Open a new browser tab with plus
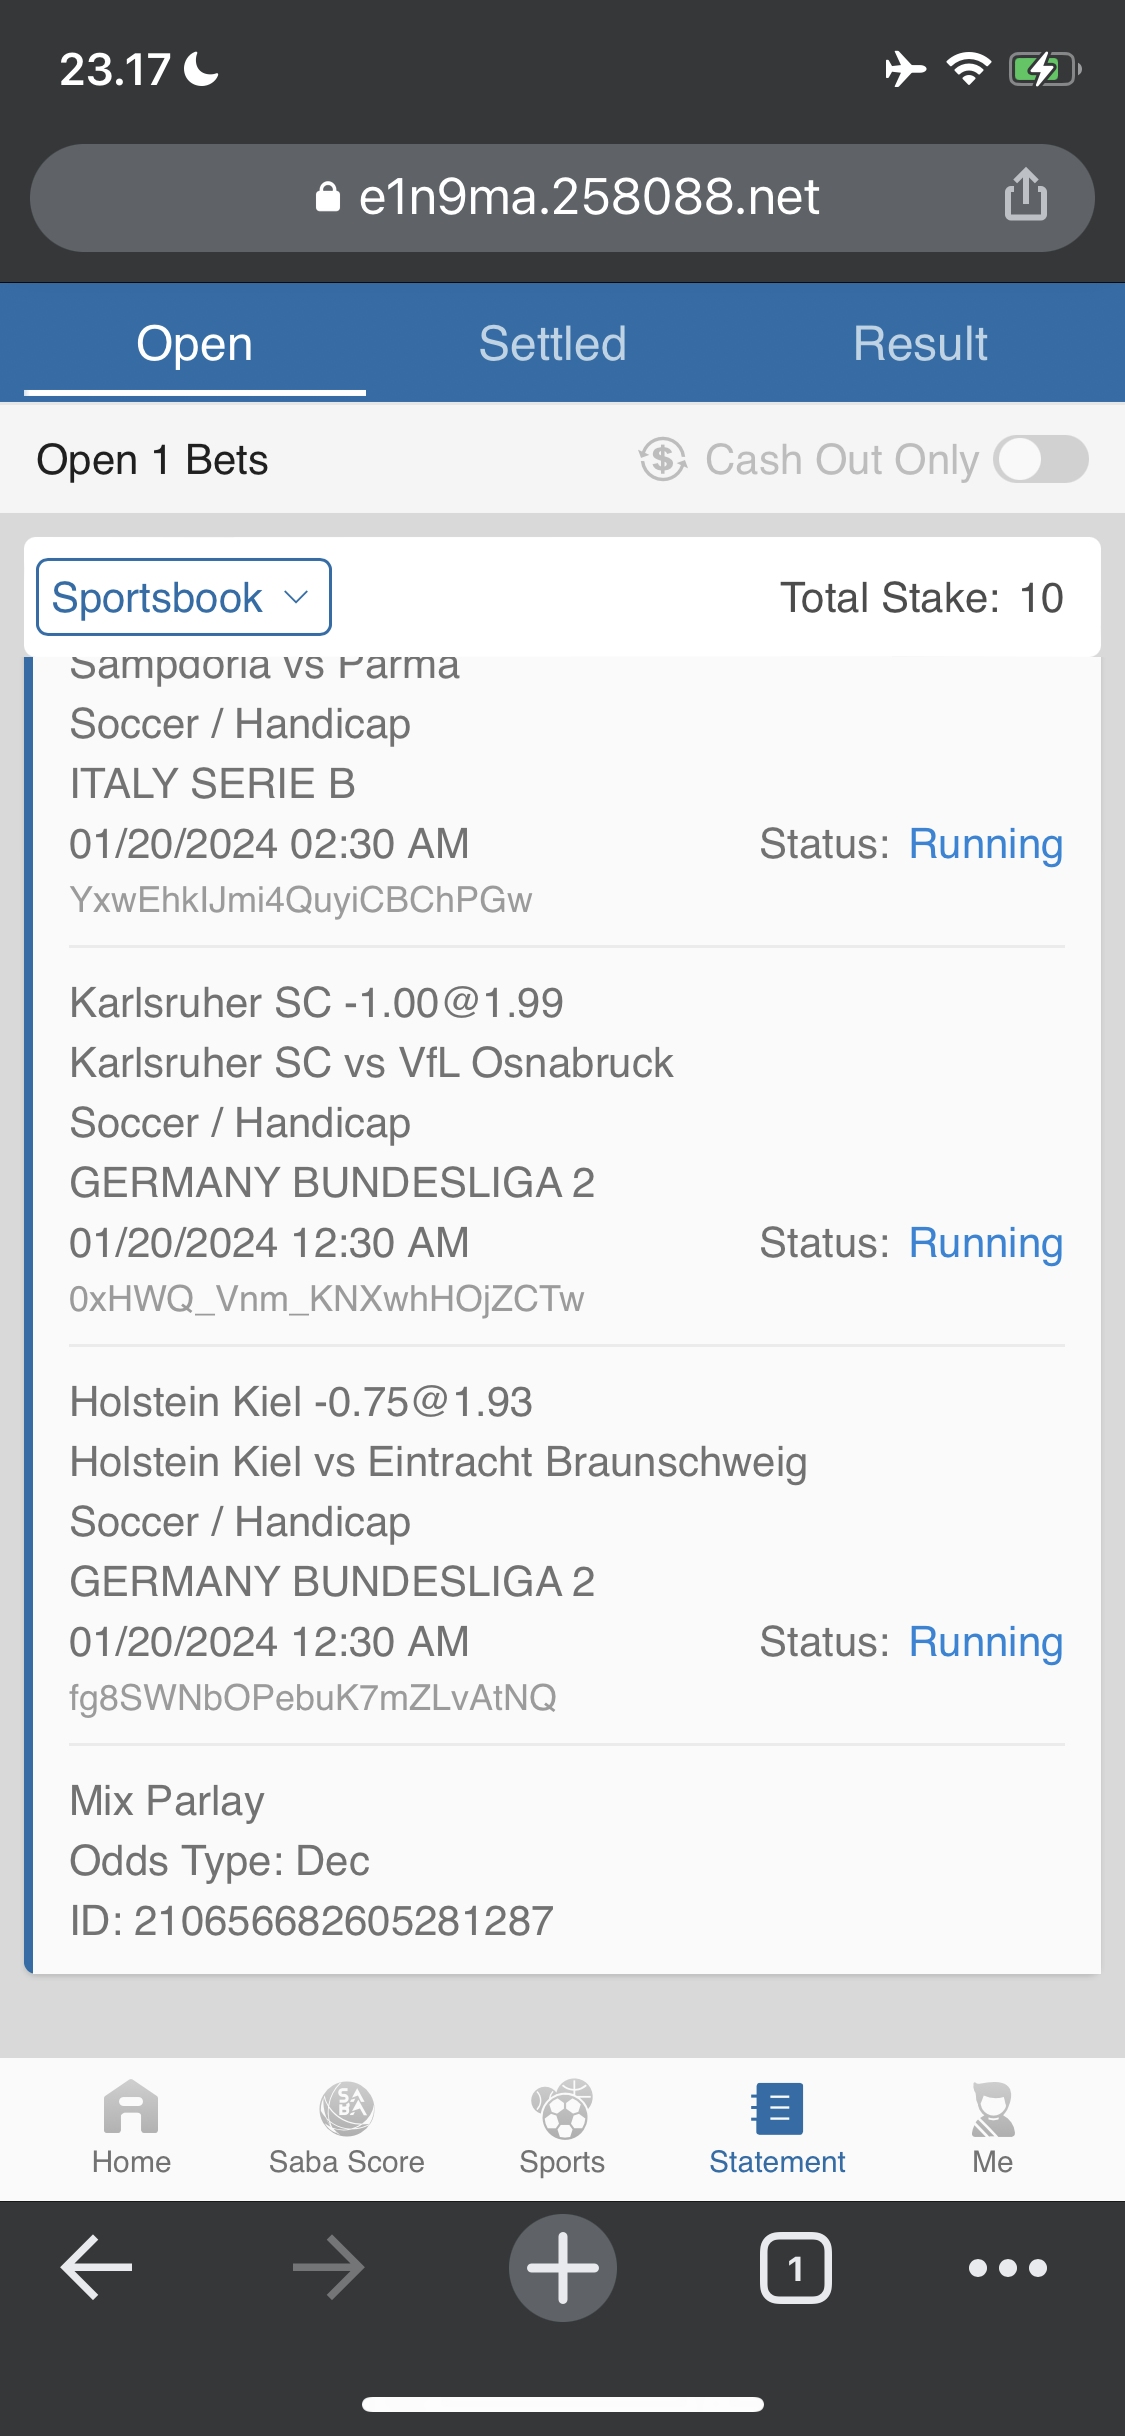 (x=562, y=2267)
